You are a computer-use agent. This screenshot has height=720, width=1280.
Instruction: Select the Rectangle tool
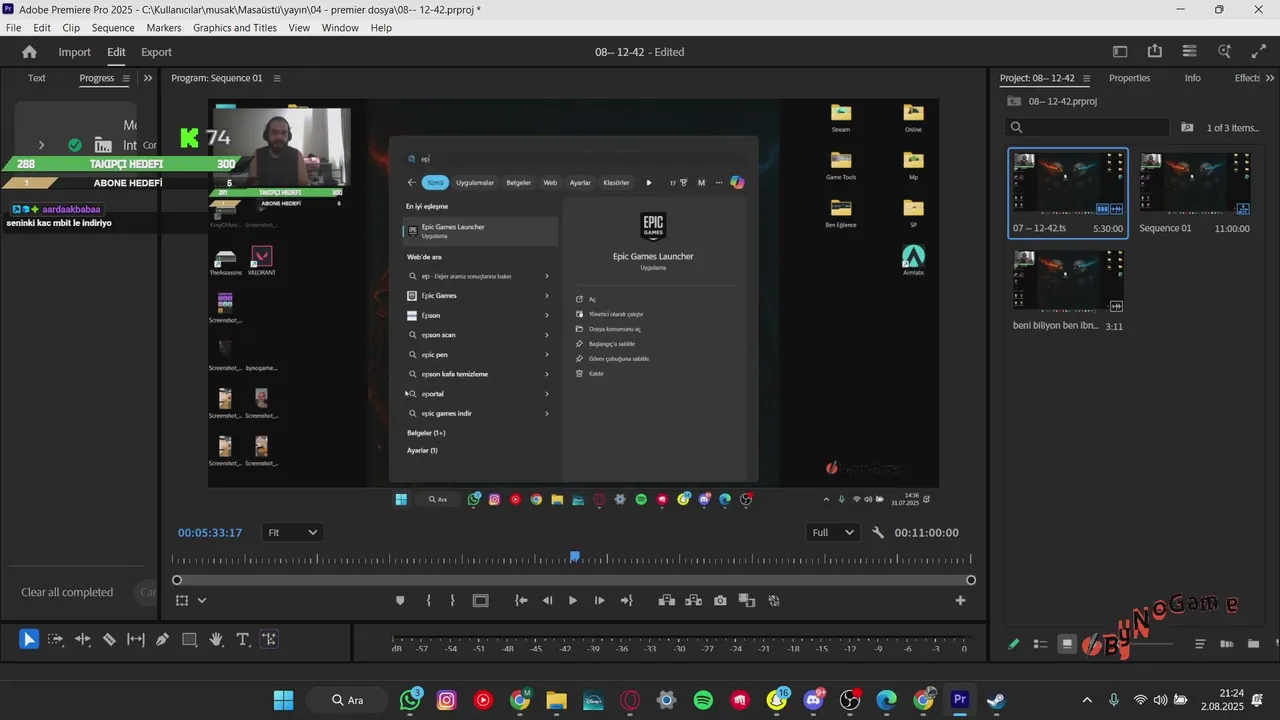(x=189, y=639)
